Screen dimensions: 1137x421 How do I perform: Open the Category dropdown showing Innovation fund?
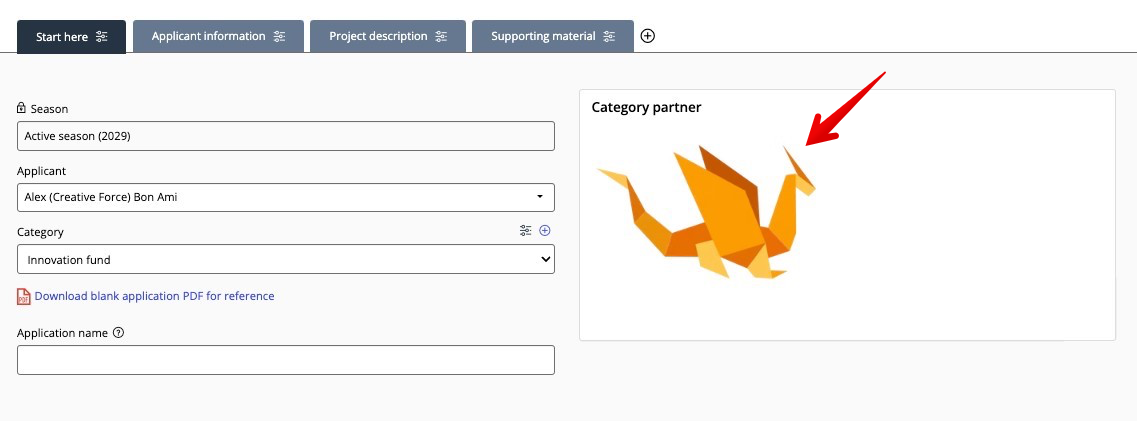286,259
